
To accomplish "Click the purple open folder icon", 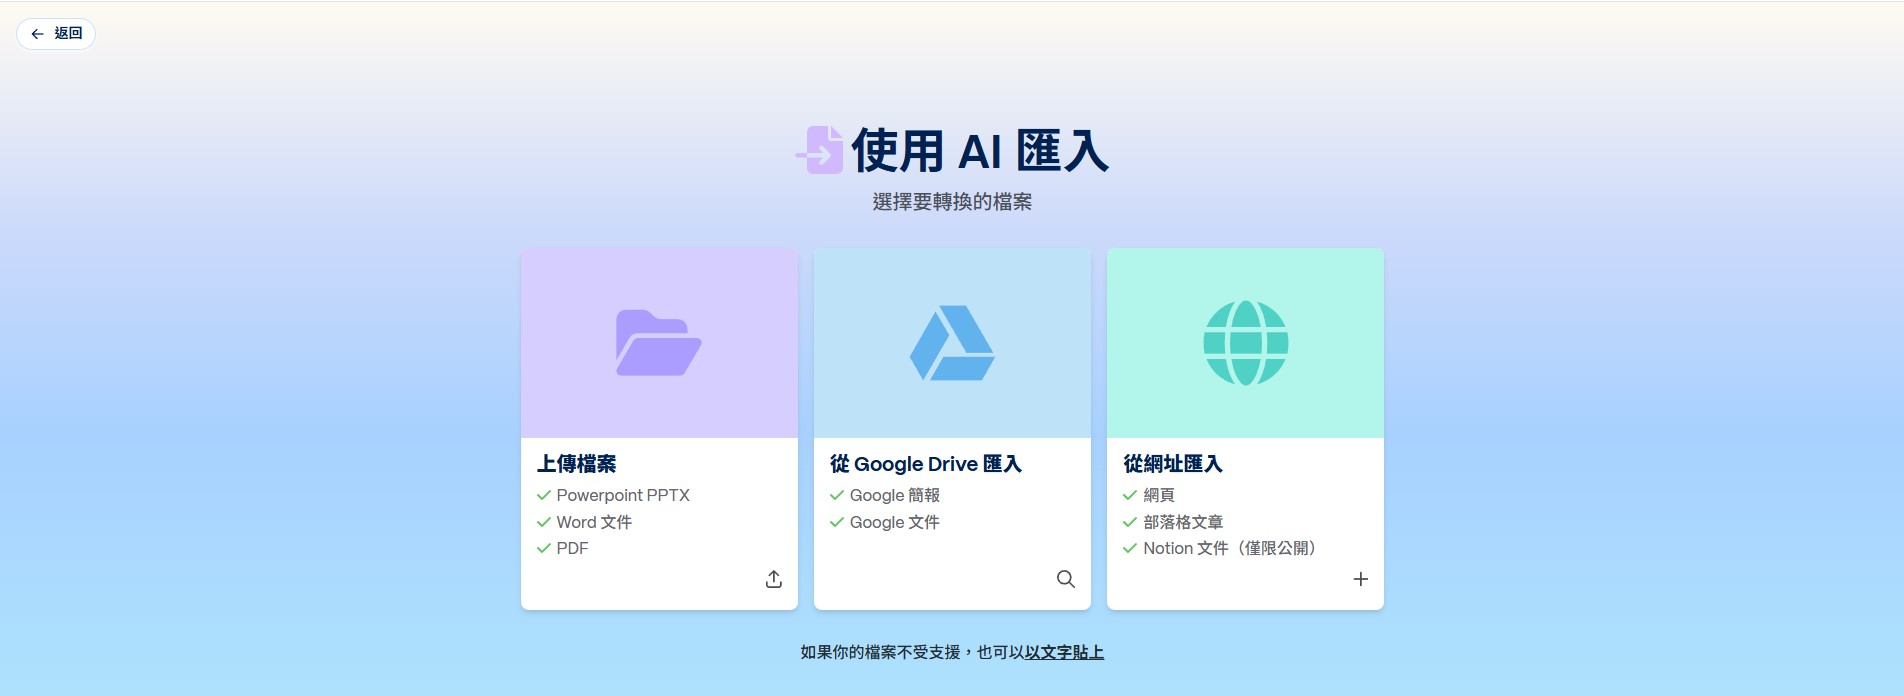I will tap(658, 343).
